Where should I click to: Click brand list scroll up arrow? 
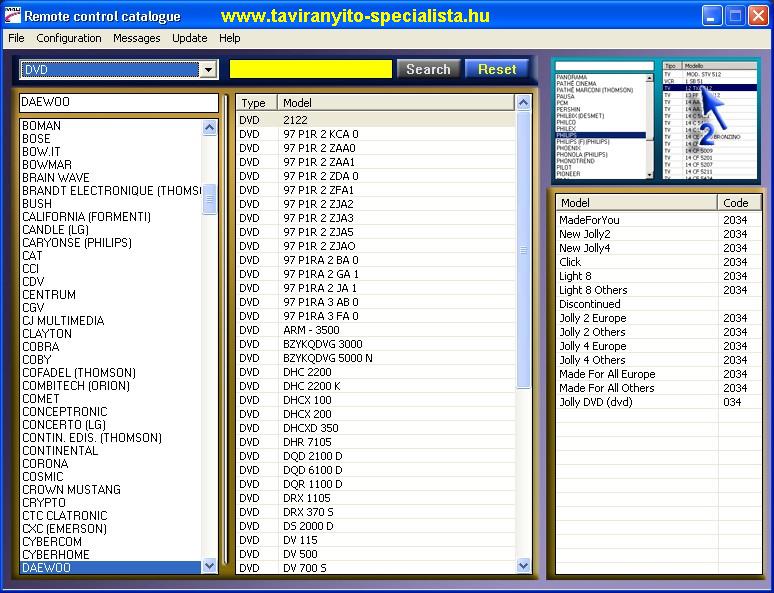coord(209,128)
